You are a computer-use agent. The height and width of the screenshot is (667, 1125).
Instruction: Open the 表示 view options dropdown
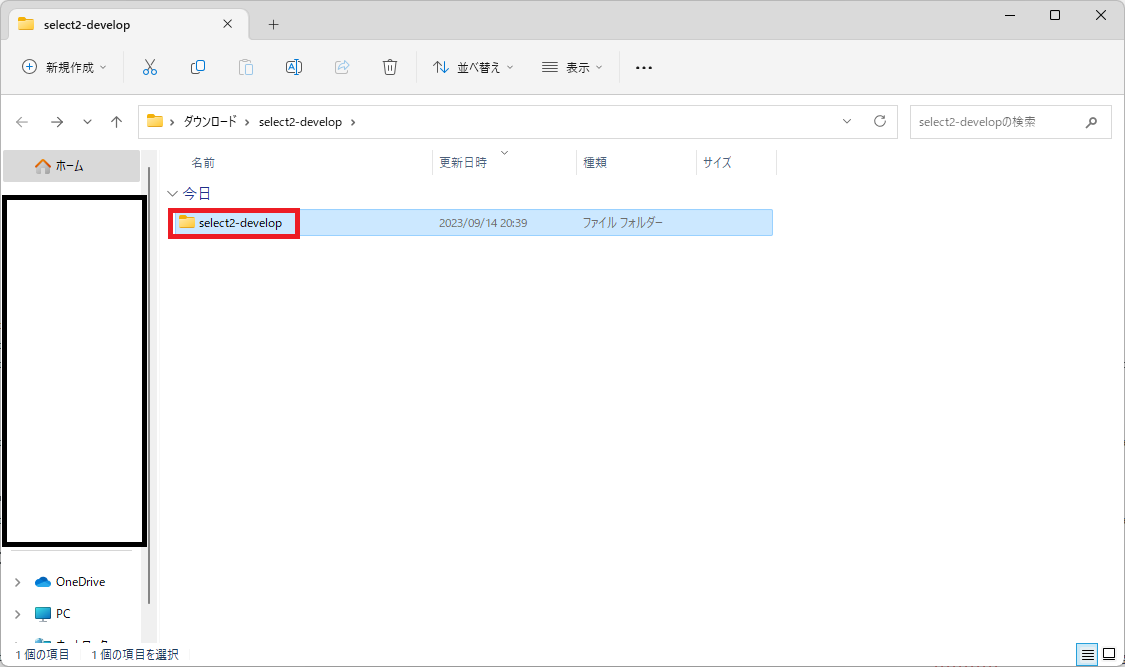point(571,67)
